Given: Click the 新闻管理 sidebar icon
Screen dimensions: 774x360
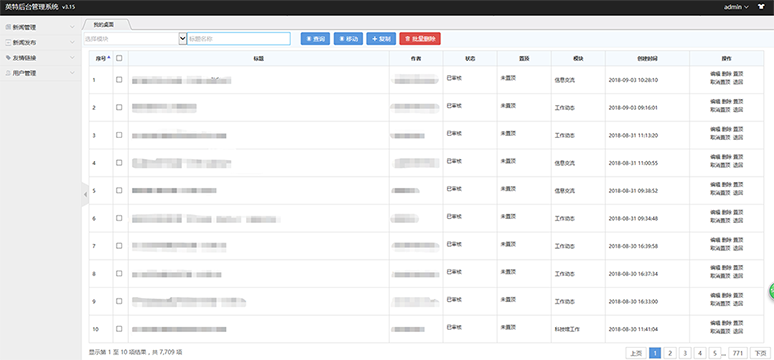Looking at the screenshot, I should (7, 27).
